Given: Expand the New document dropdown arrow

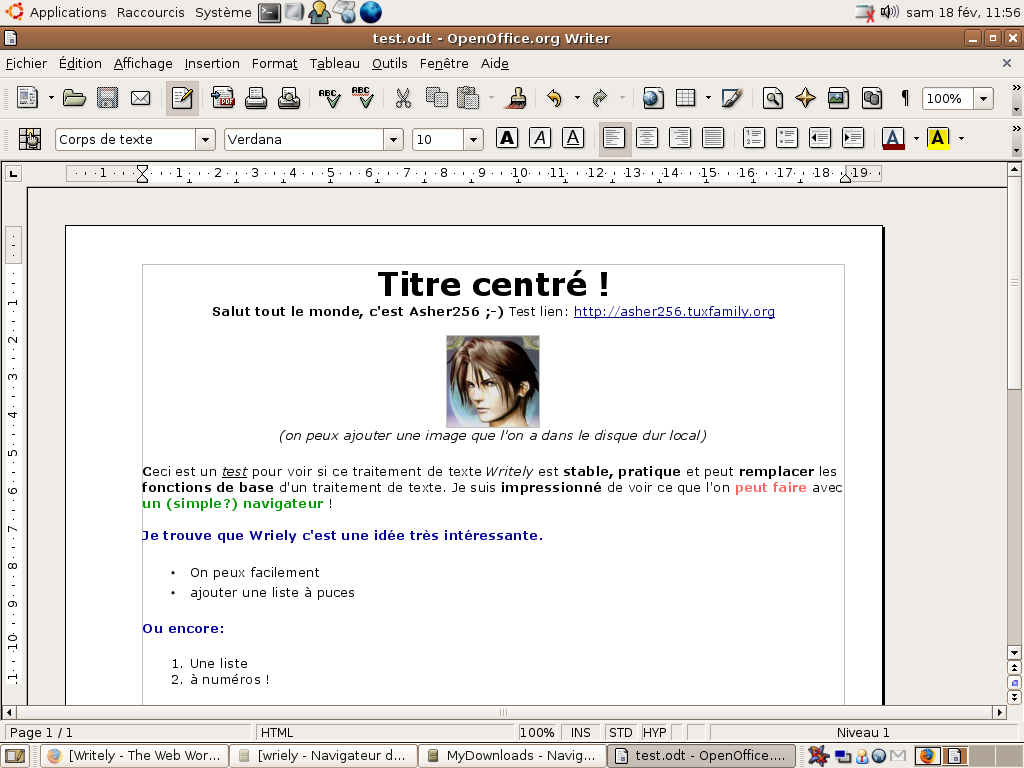Looking at the screenshot, I should coord(51,98).
